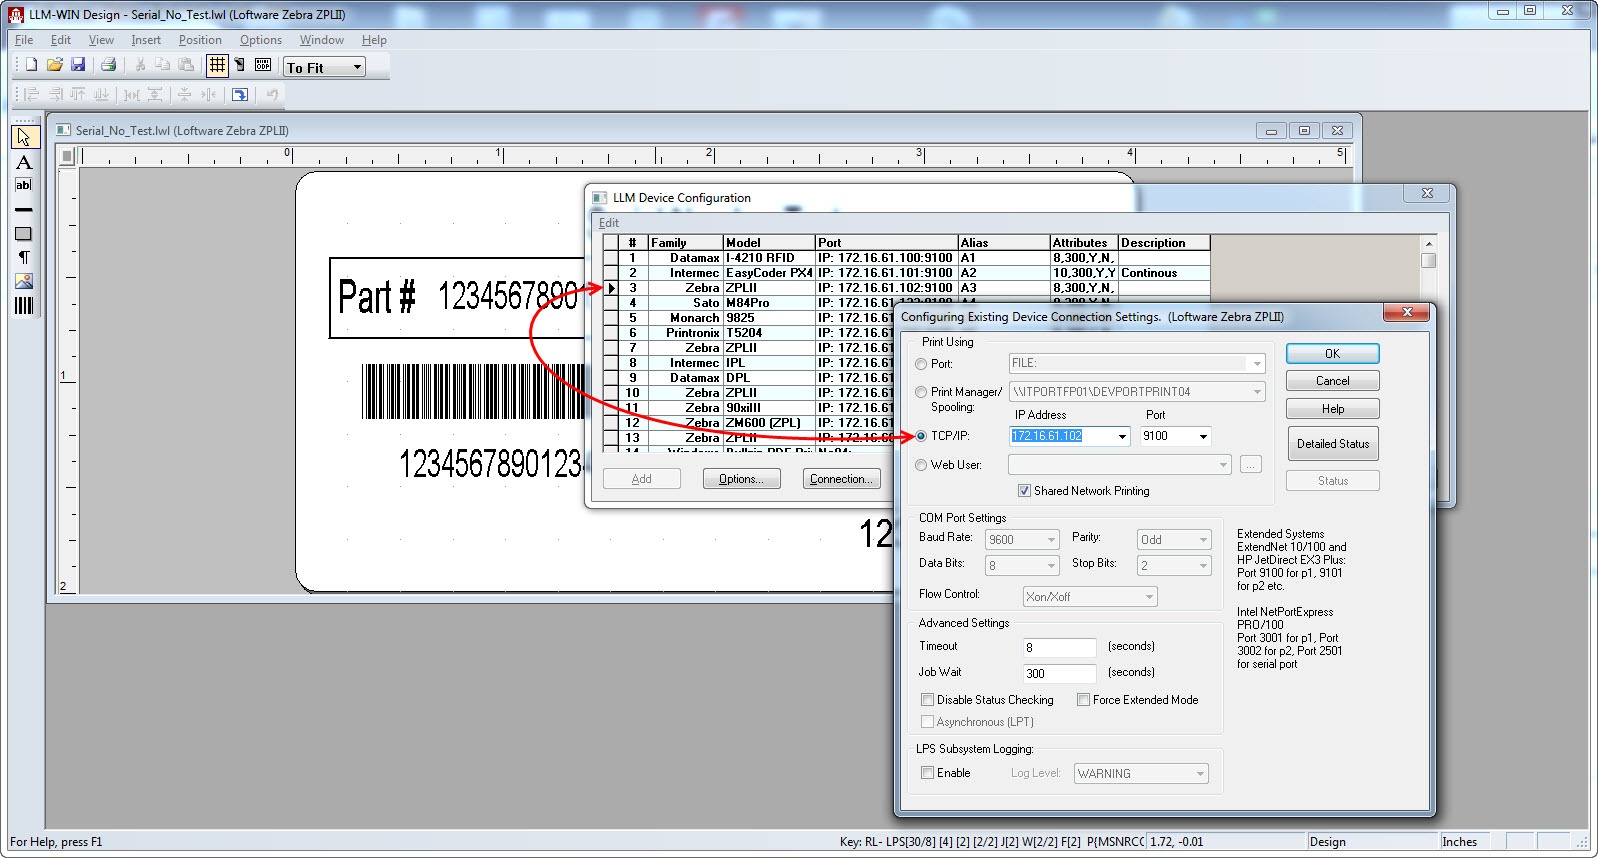Expand the IP Address dropdown

(1122, 436)
